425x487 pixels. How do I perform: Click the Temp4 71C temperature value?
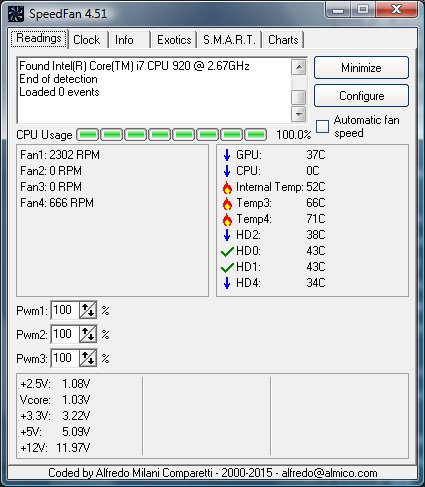[x=316, y=219]
